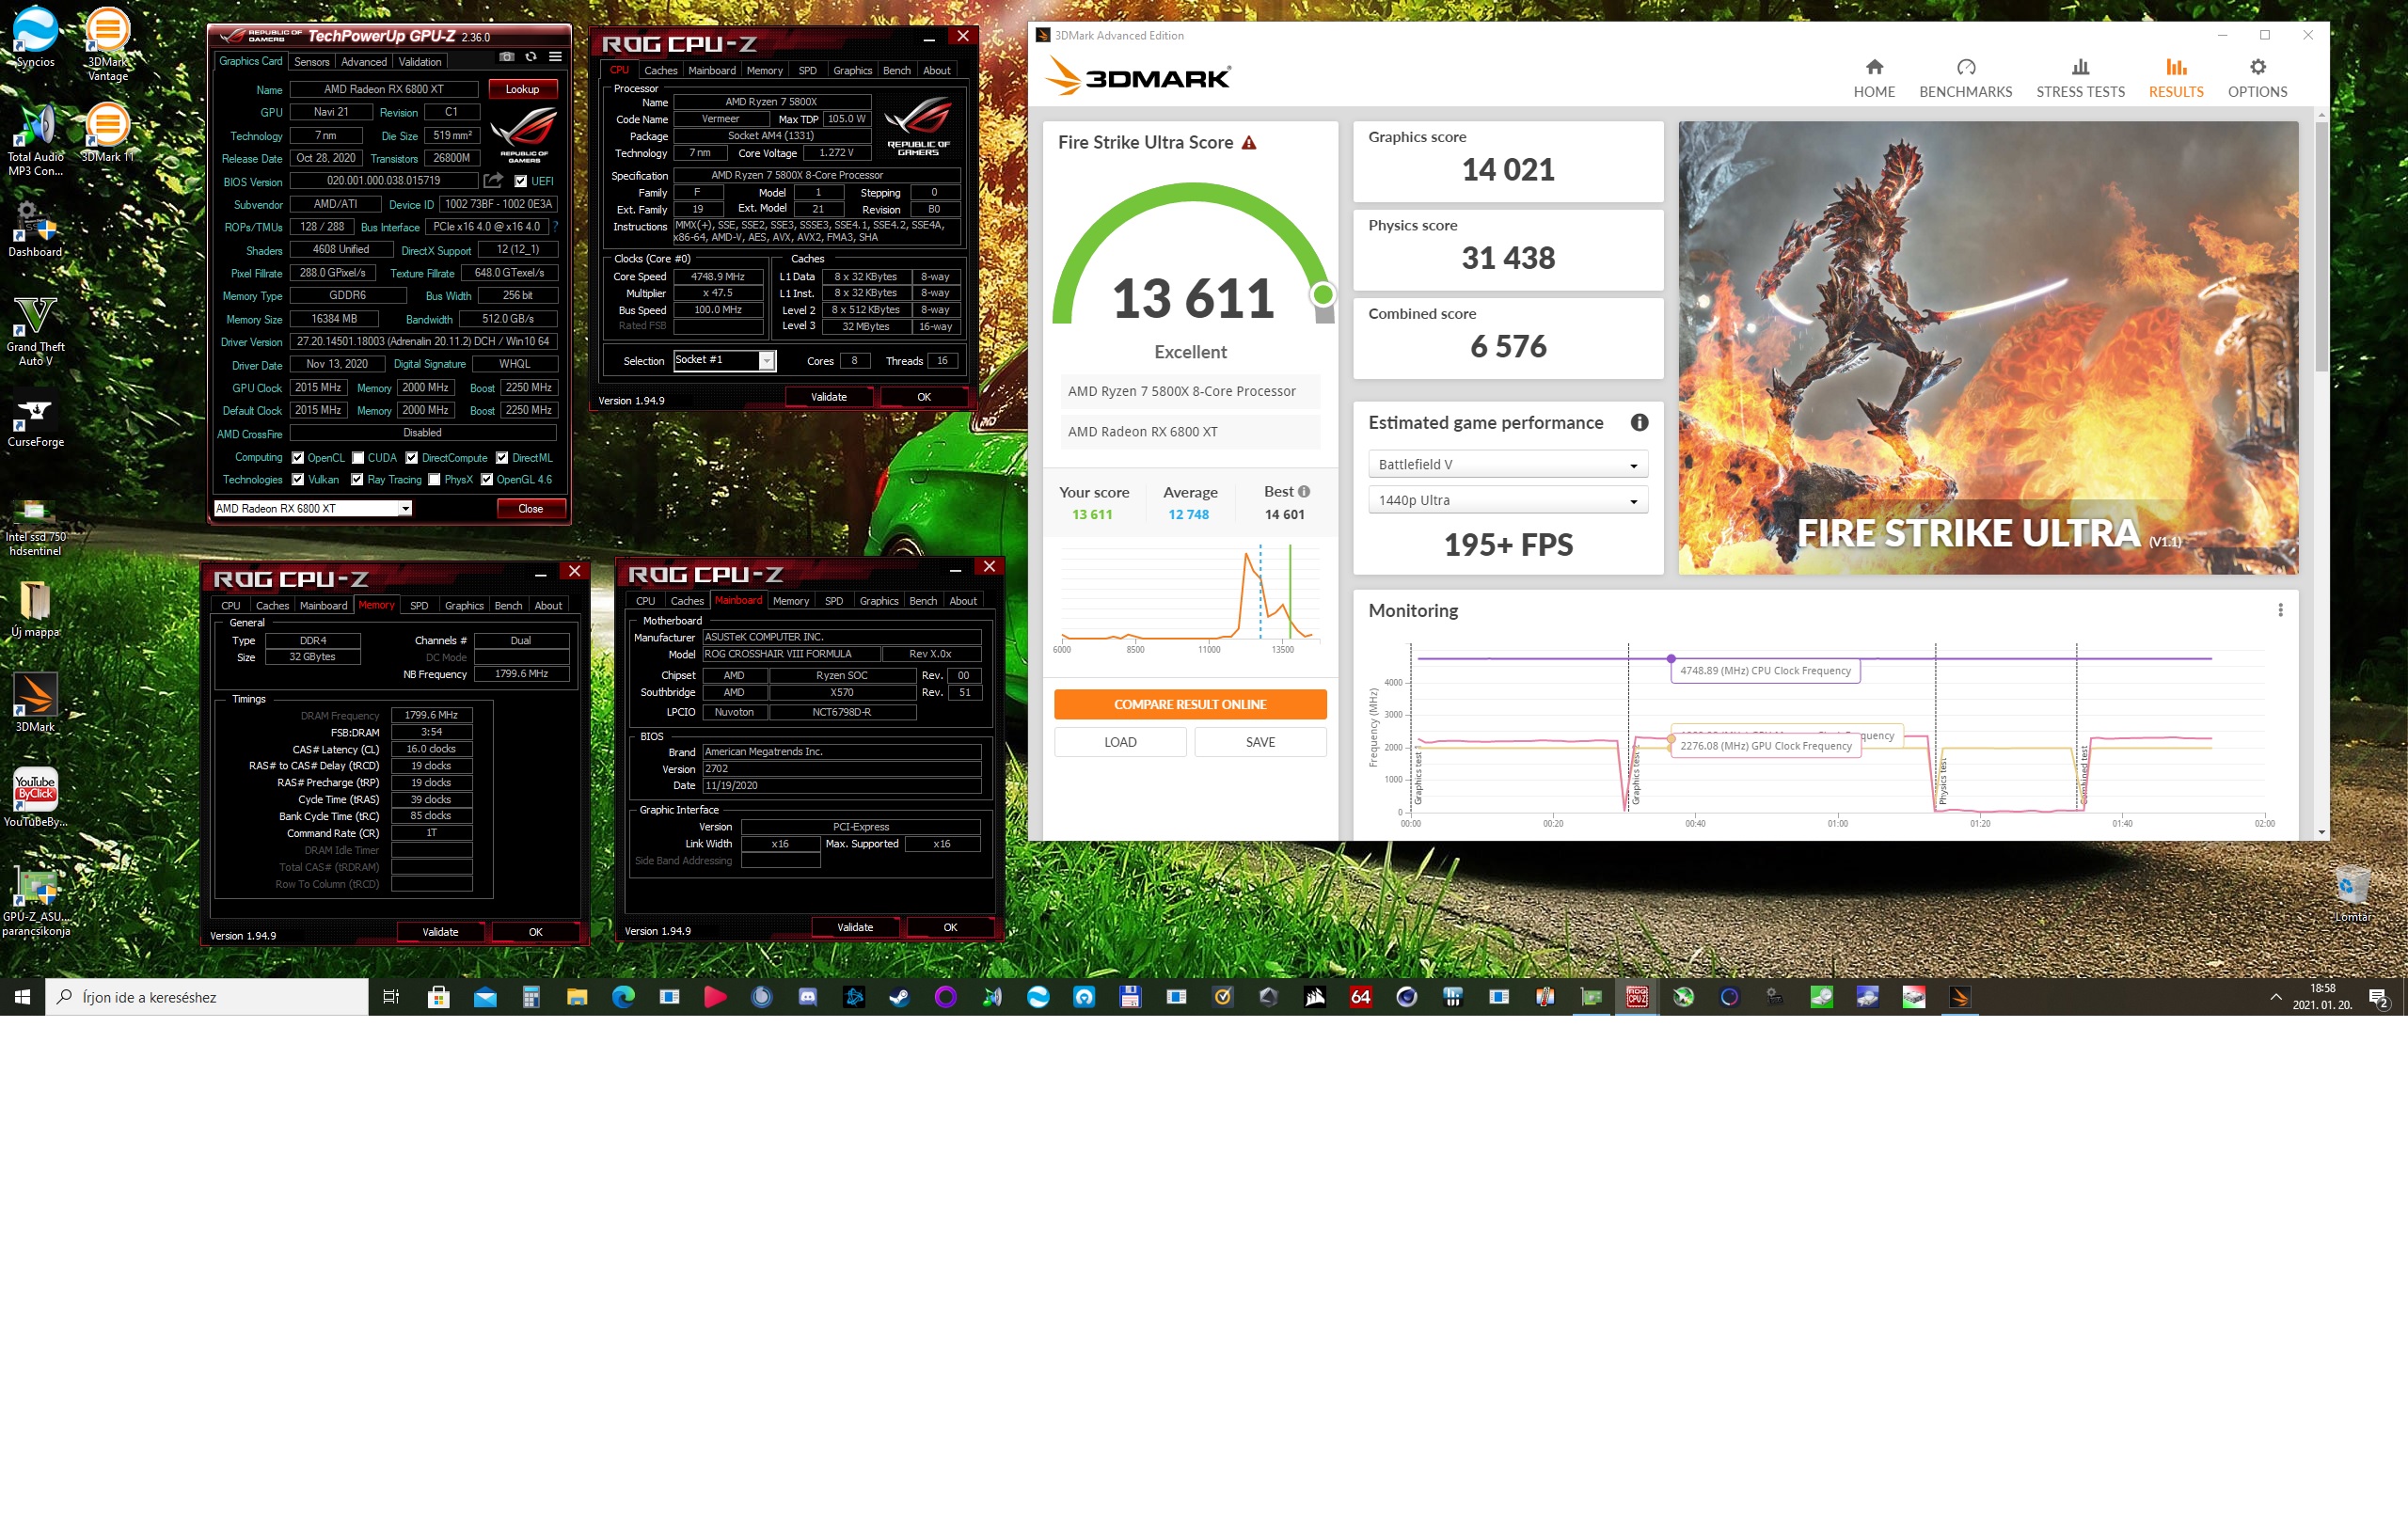Toggle the Vulkan checkbox
The image size is (2408, 1517).
coord(297,480)
